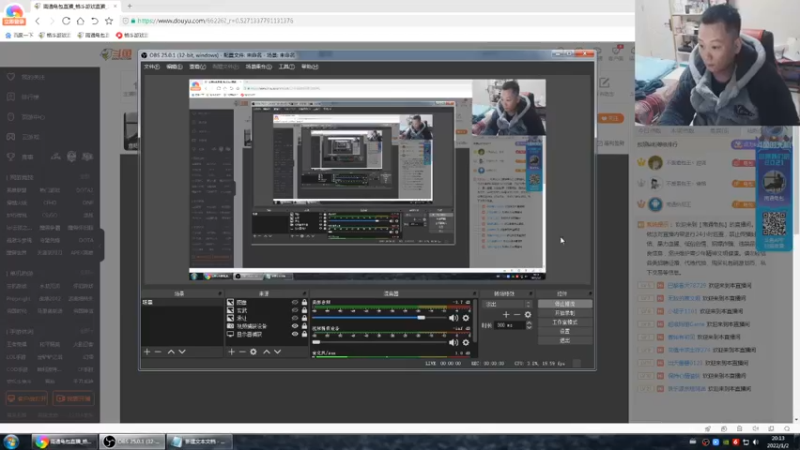Move scene up in Scenes dock
Viewport: 800px width, 450px height.
tap(171, 352)
